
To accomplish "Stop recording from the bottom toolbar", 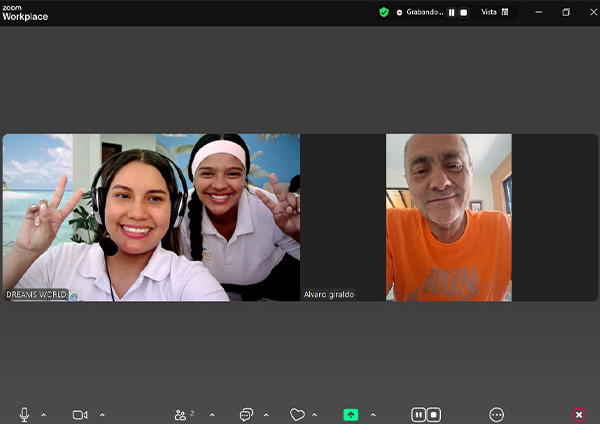I will [x=434, y=414].
